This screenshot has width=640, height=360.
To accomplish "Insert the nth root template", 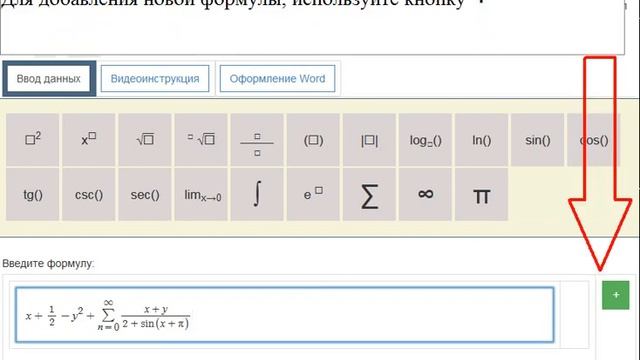I will pyautogui.click(x=201, y=140).
